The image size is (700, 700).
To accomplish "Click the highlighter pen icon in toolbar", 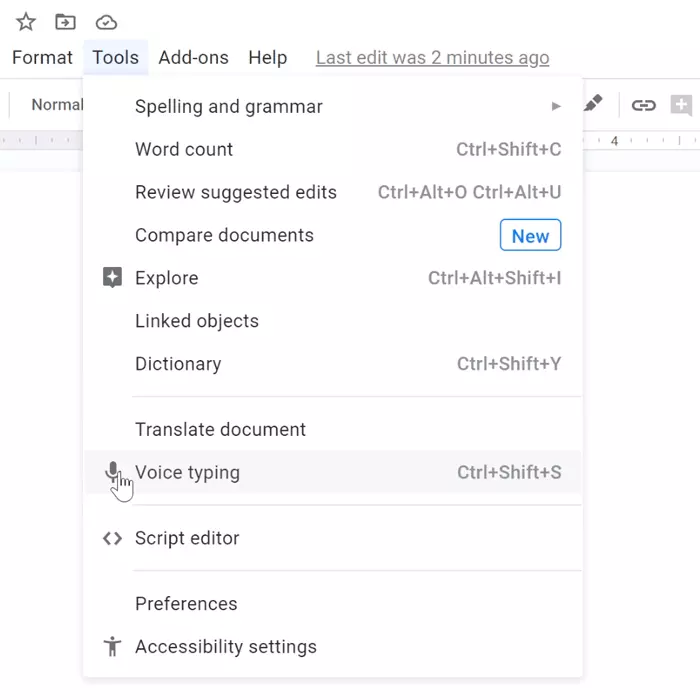I will tap(593, 103).
